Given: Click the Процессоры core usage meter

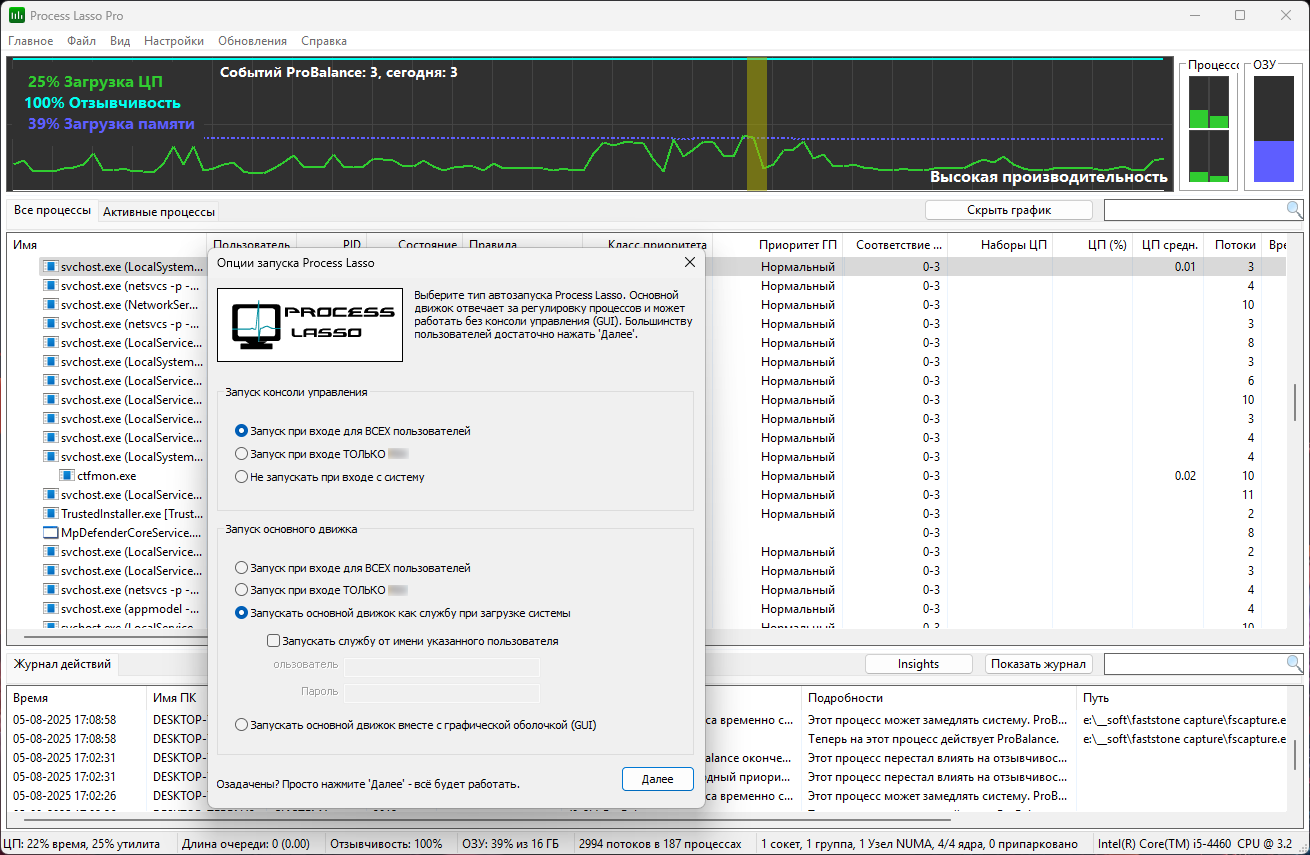Looking at the screenshot, I should (1208, 130).
